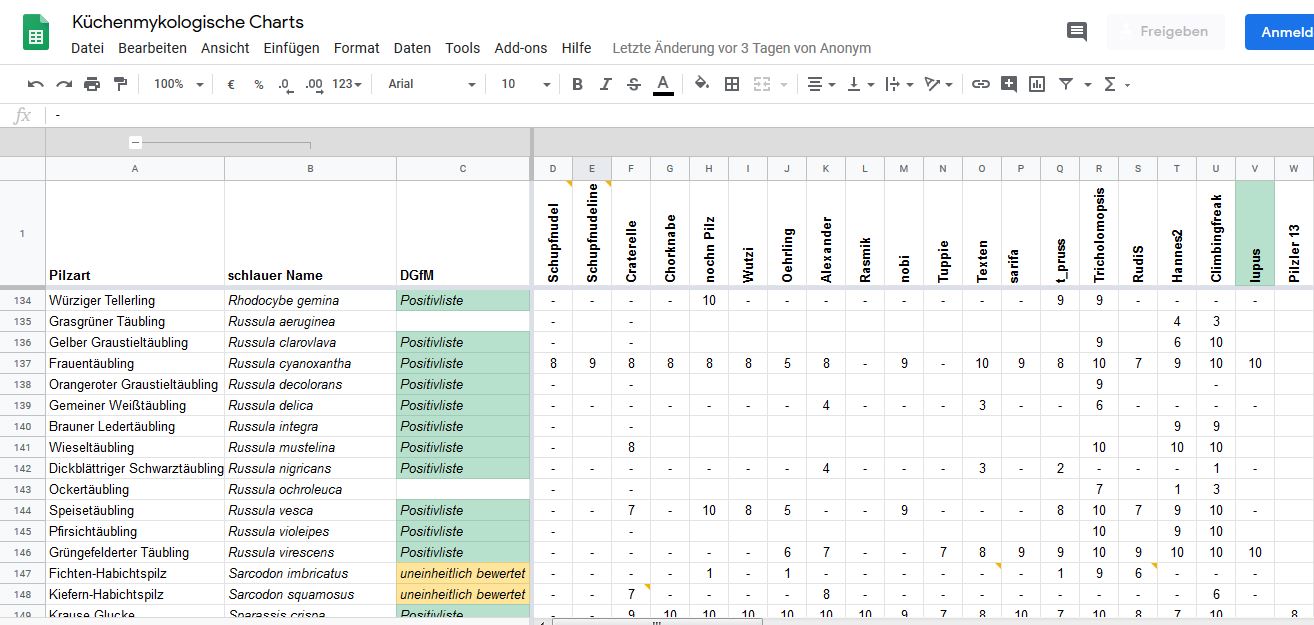
Task: Open the zoom level 100% dropdown
Action: (178, 84)
